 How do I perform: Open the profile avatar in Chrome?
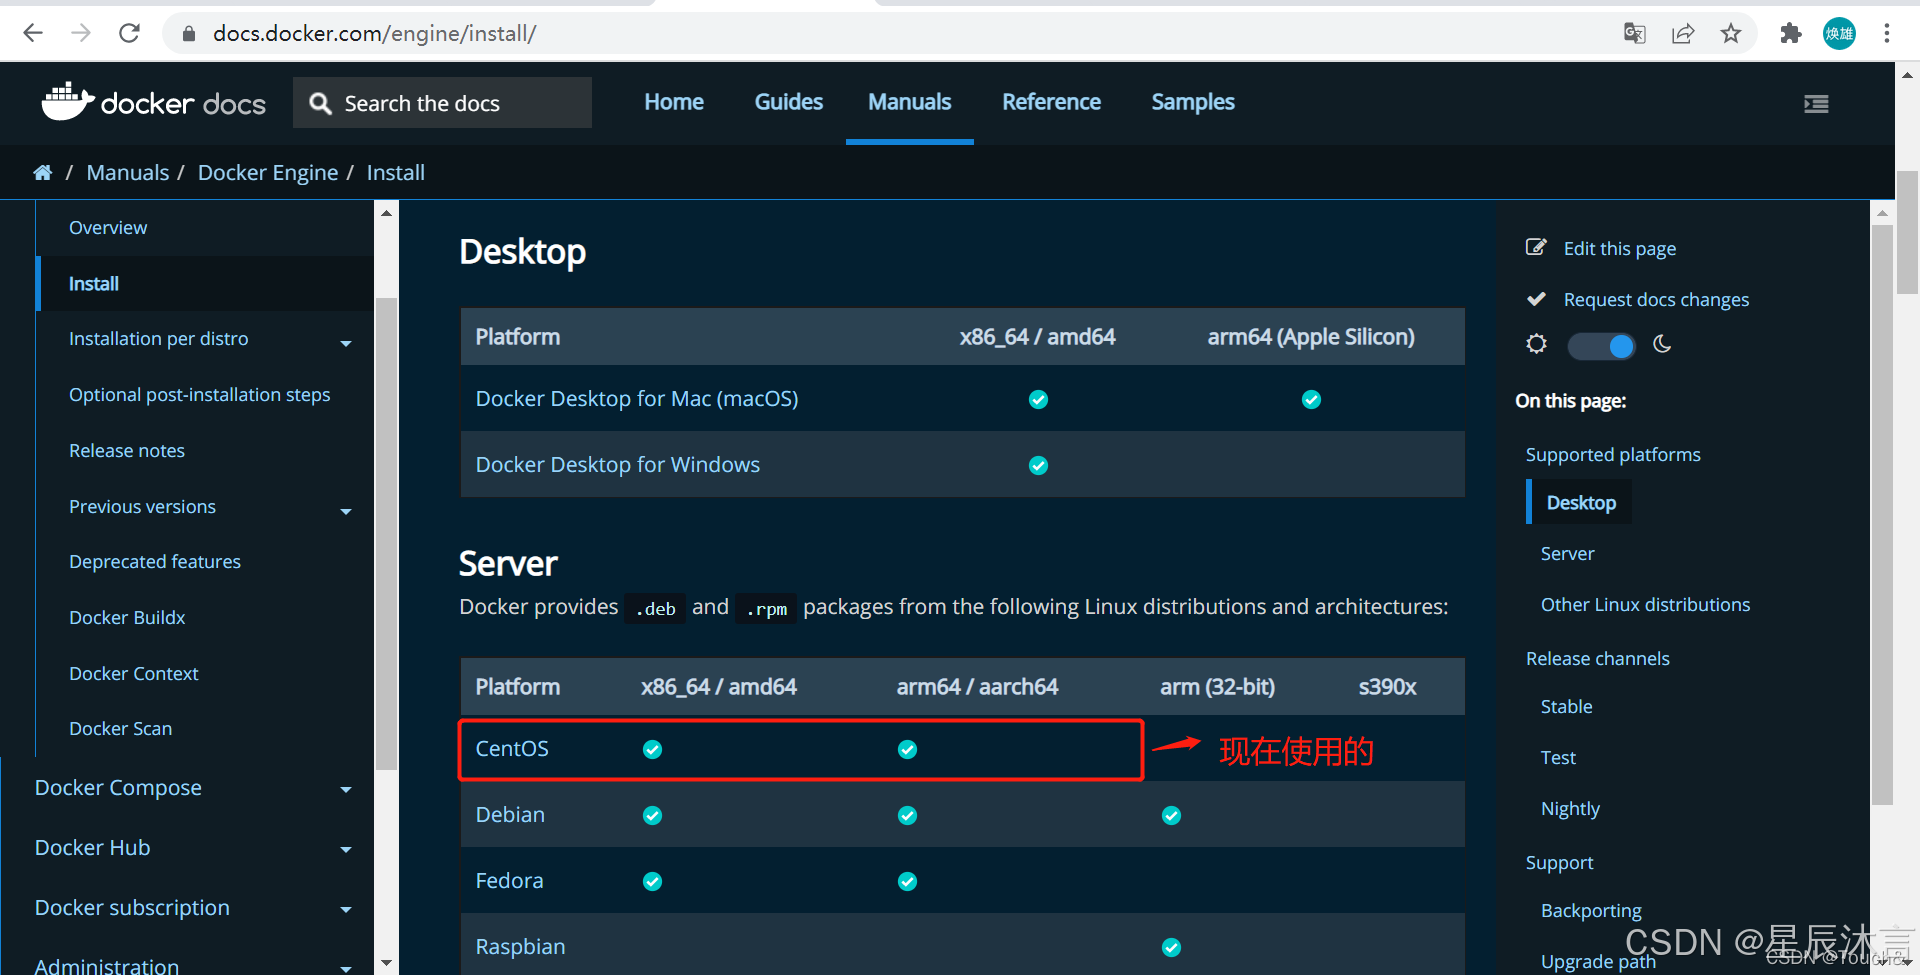click(x=1839, y=33)
